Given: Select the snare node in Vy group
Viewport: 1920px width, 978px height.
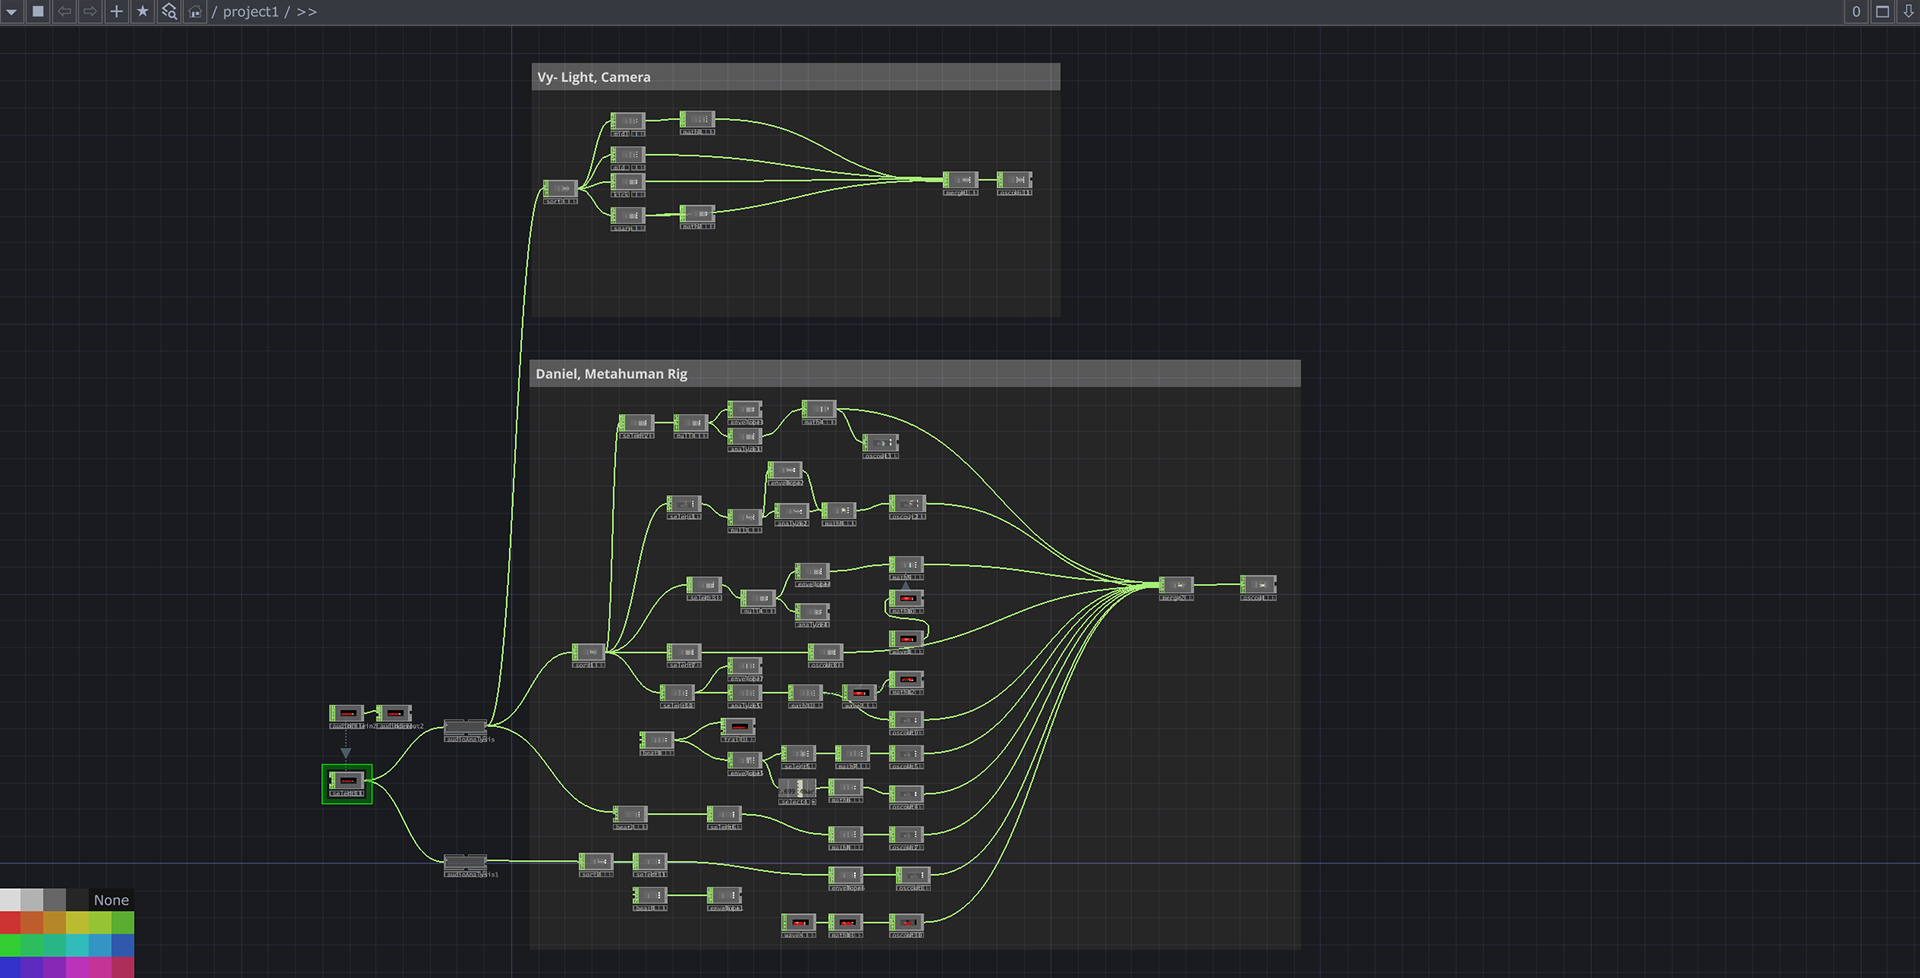Looking at the screenshot, I should click(x=628, y=218).
